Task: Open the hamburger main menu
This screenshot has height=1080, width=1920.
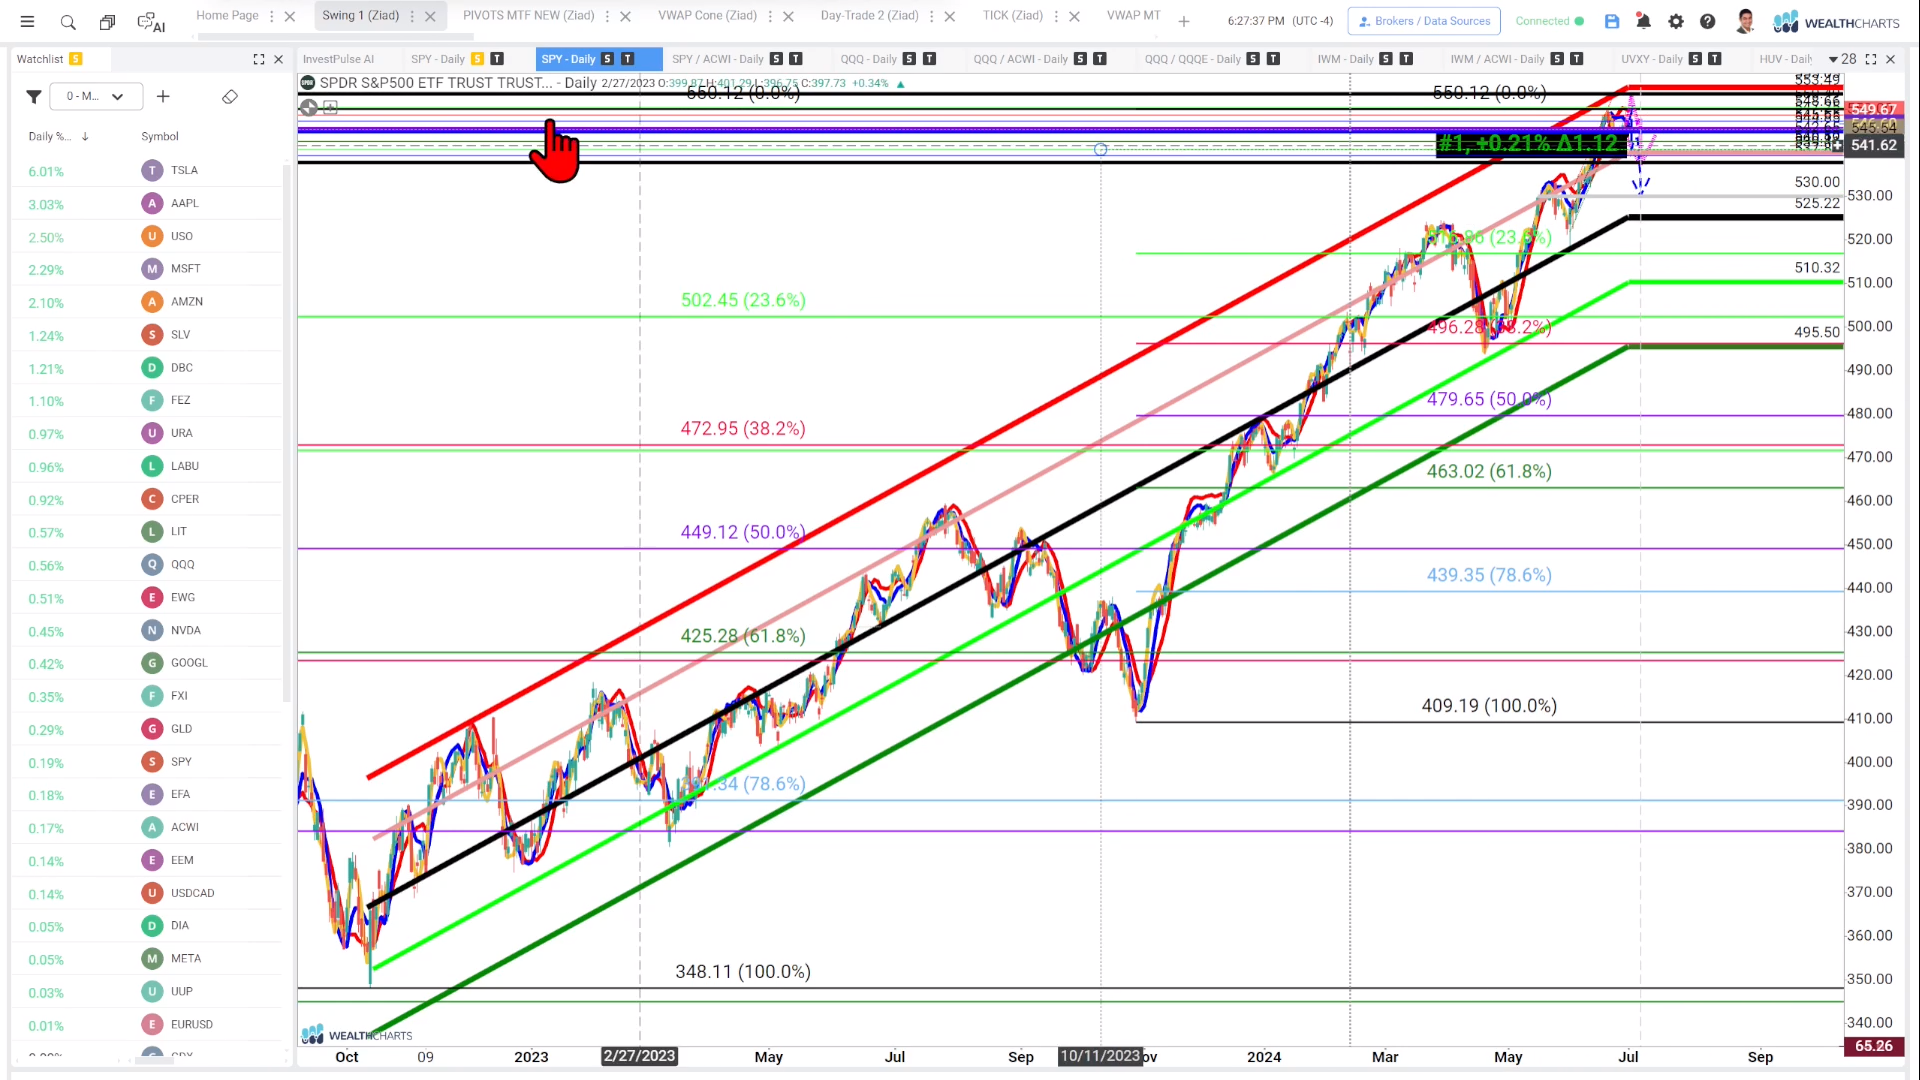Action: click(27, 21)
